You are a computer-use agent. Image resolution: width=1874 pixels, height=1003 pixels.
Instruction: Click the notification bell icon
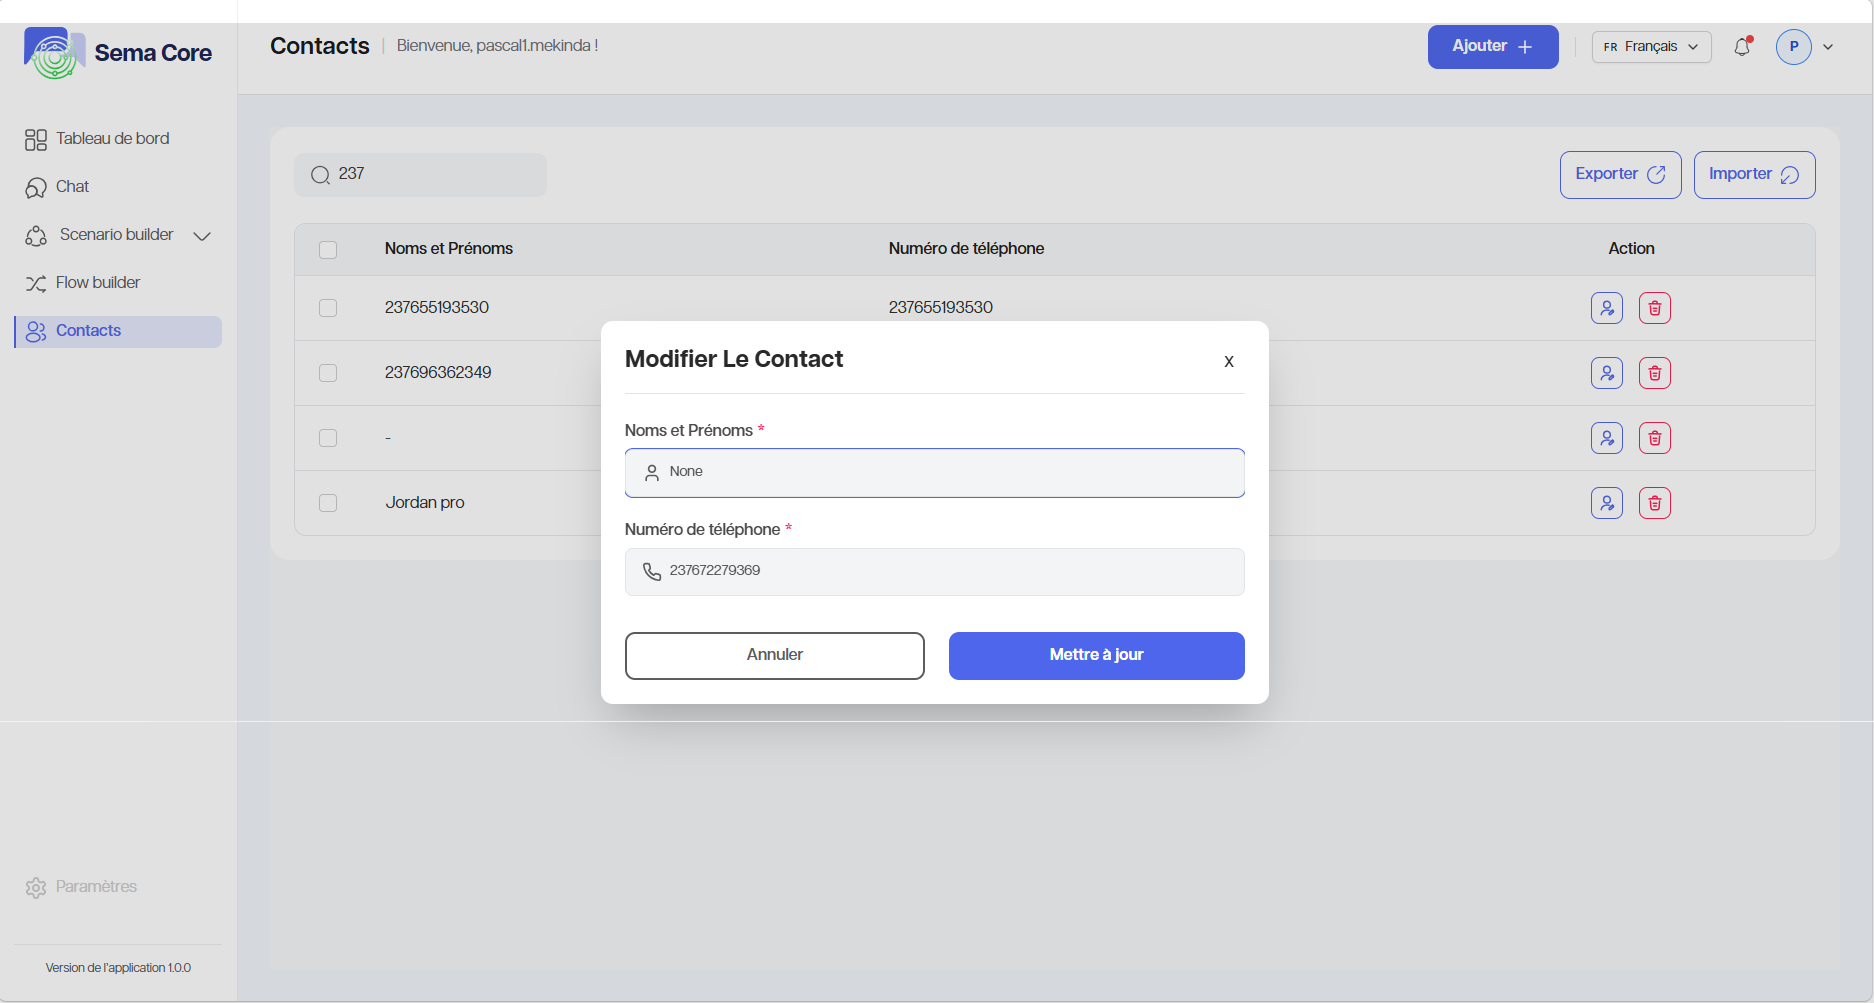click(1742, 47)
